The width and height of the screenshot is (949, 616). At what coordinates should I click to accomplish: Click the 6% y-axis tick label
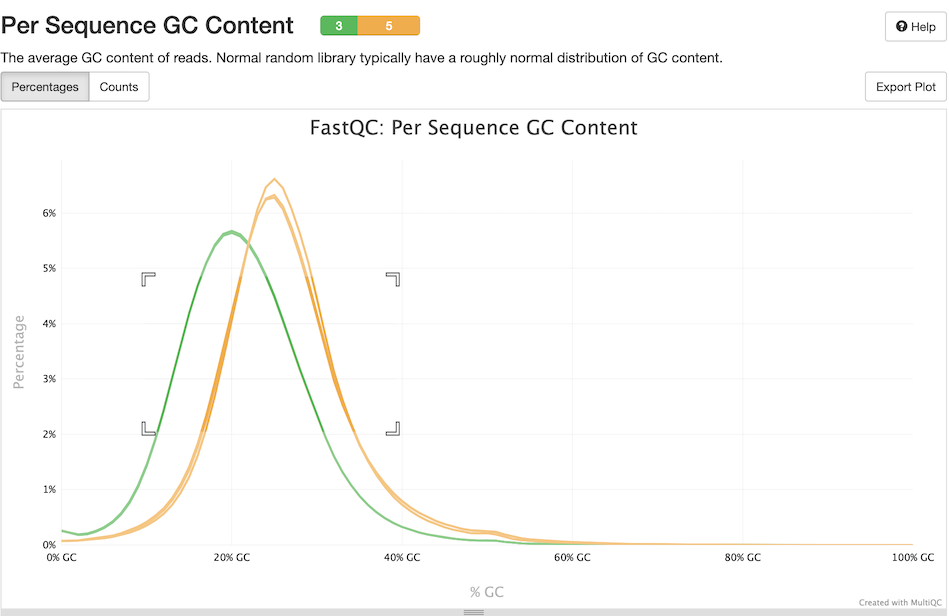click(x=47, y=213)
